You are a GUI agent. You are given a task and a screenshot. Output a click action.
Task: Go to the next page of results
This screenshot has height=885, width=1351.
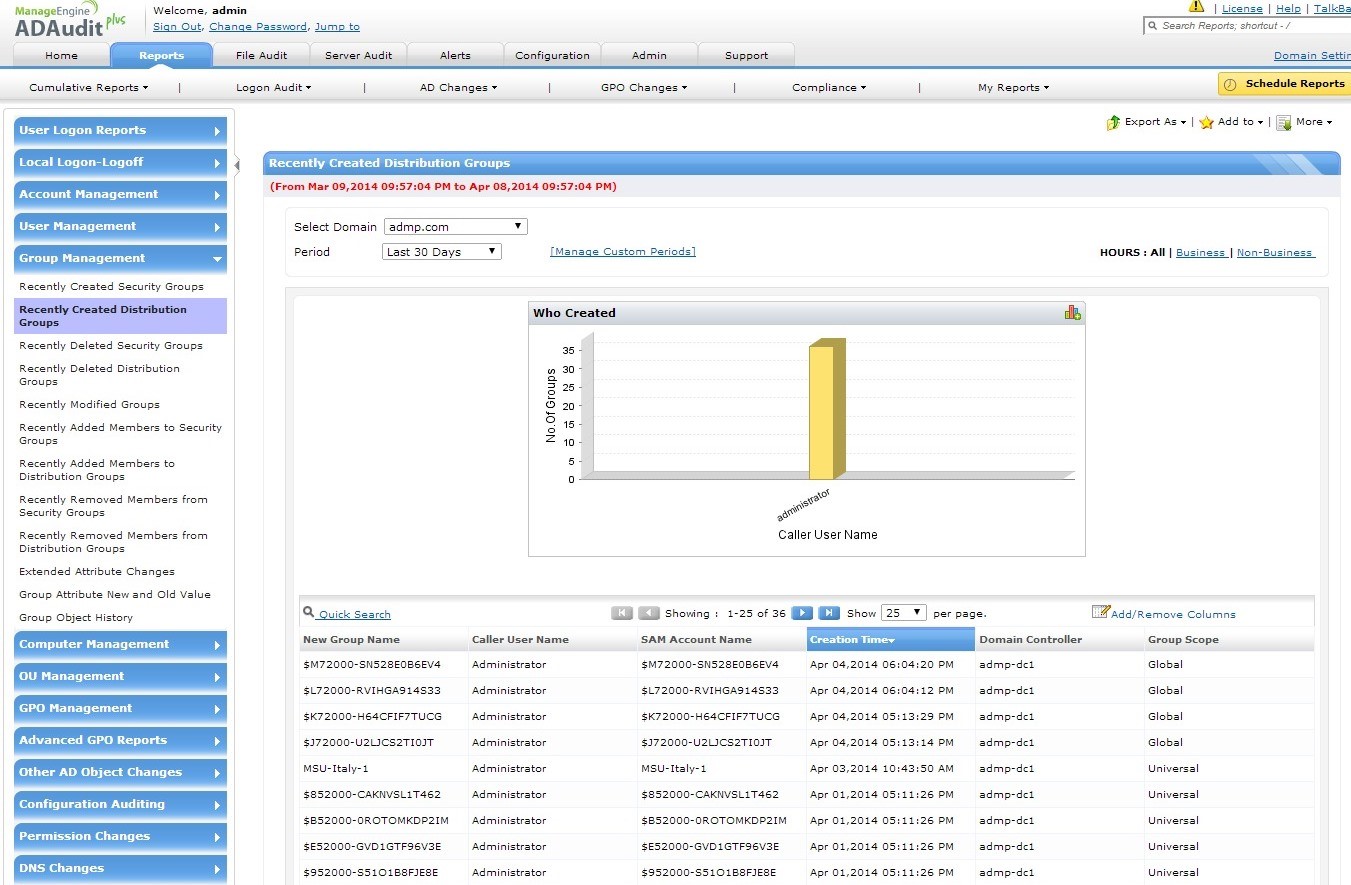(x=801, y=613)
